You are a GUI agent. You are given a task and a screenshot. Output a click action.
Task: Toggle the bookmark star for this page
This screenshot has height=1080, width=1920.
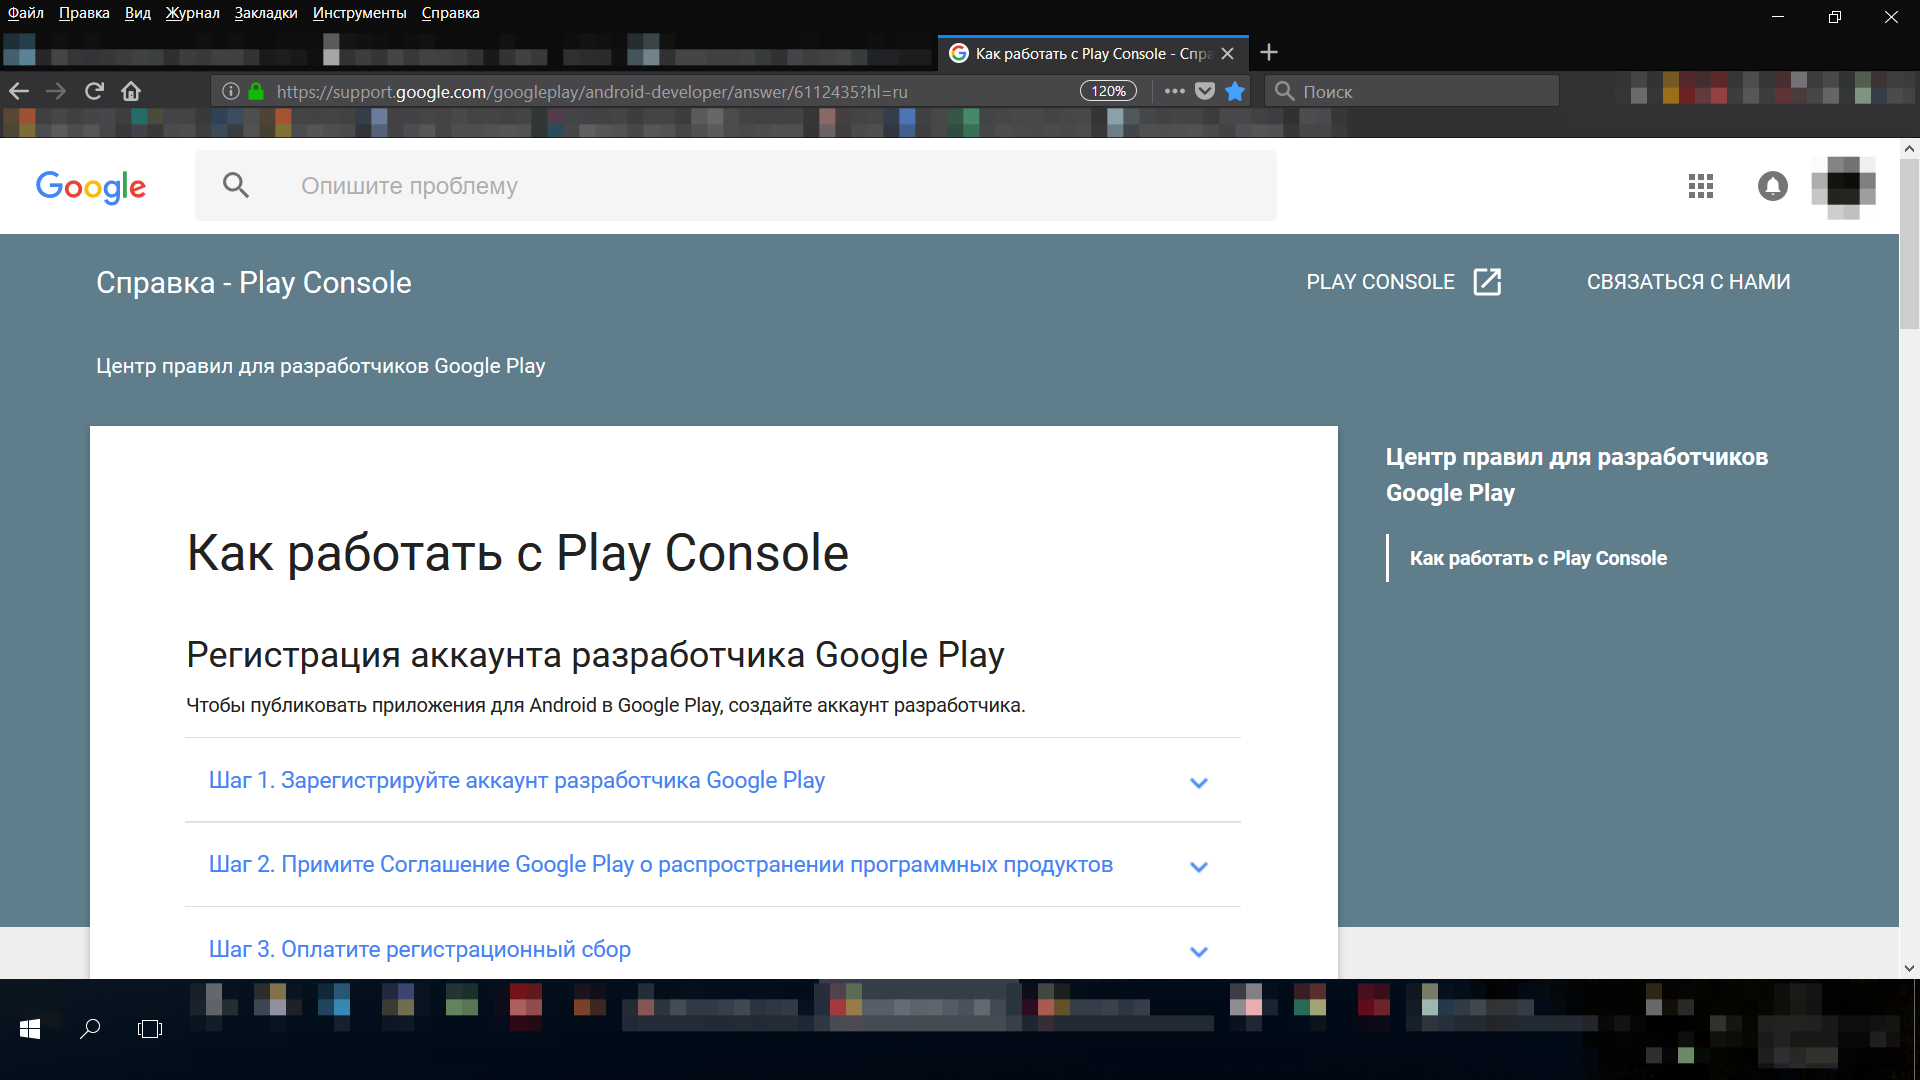1235,91
